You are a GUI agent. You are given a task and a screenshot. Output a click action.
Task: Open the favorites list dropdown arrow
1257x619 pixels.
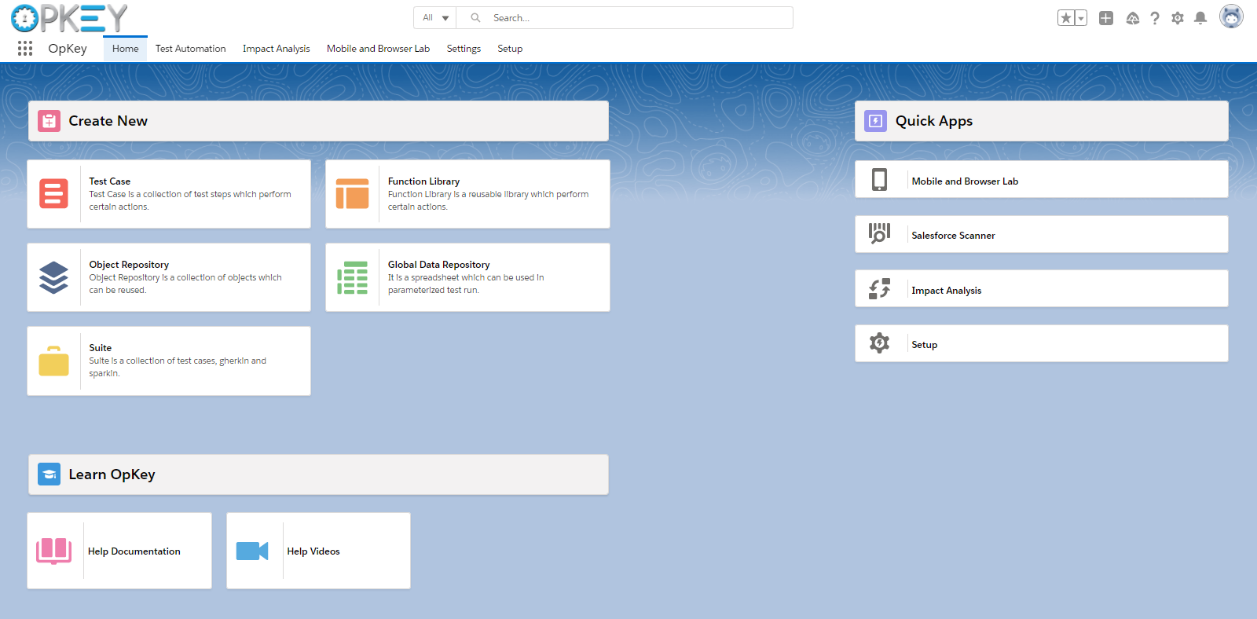1081,18
